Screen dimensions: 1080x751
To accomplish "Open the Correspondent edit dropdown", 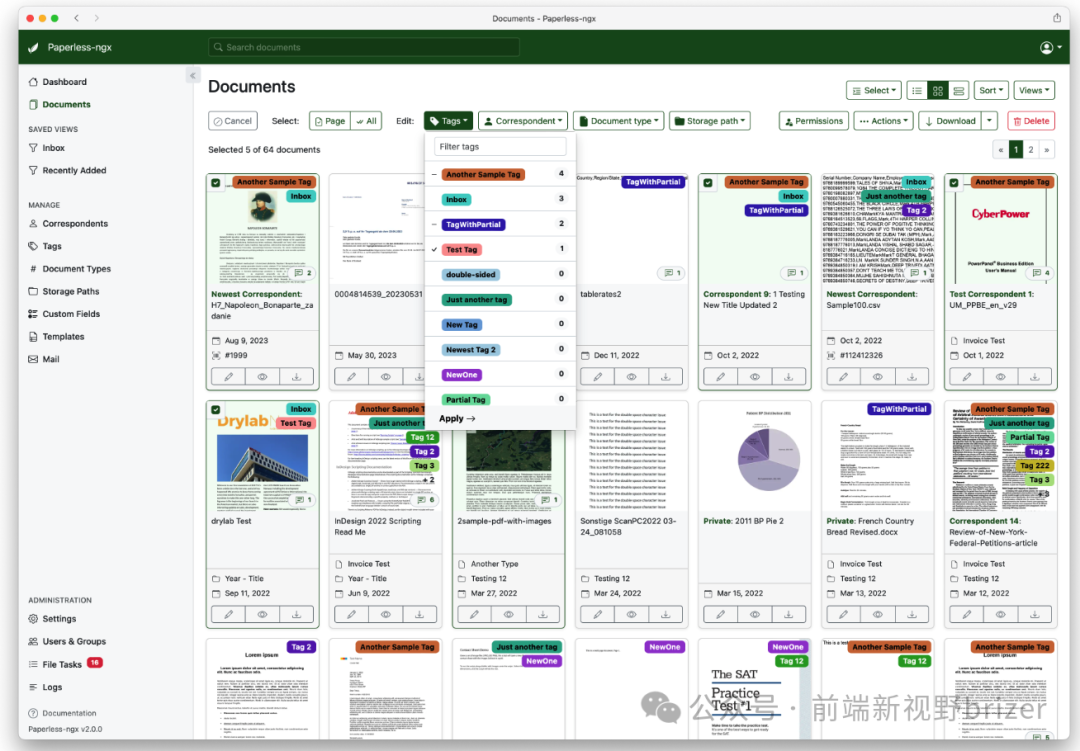I will [523, 121].
